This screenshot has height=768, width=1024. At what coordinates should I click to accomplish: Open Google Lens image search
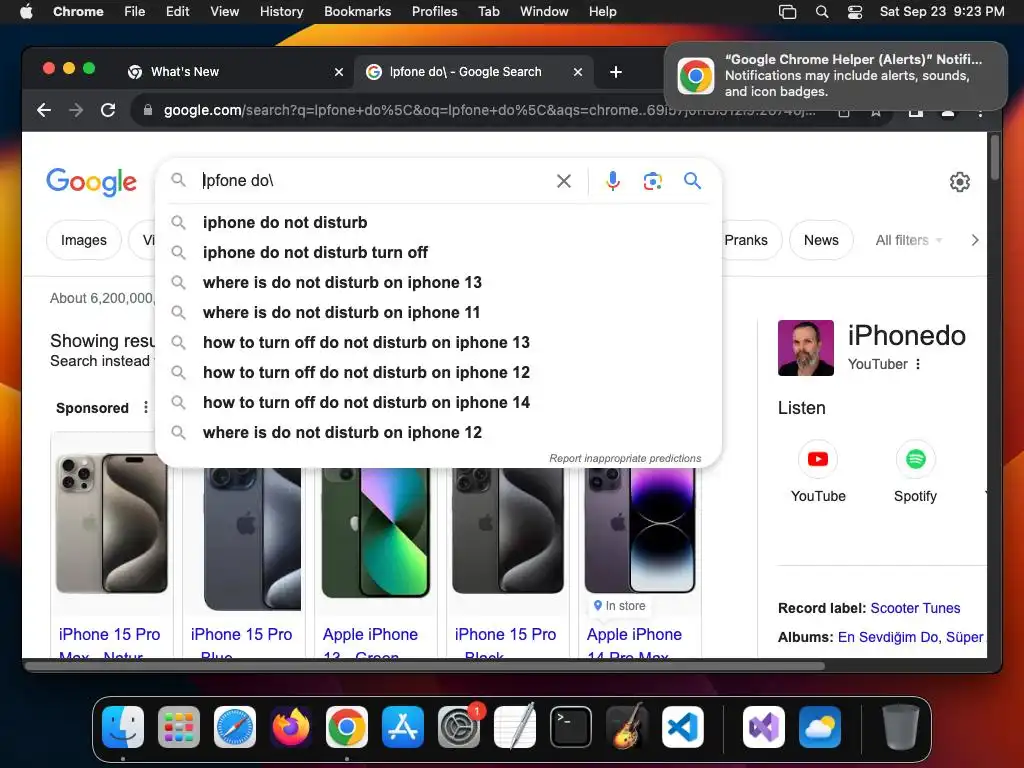(x=652, y=181)
